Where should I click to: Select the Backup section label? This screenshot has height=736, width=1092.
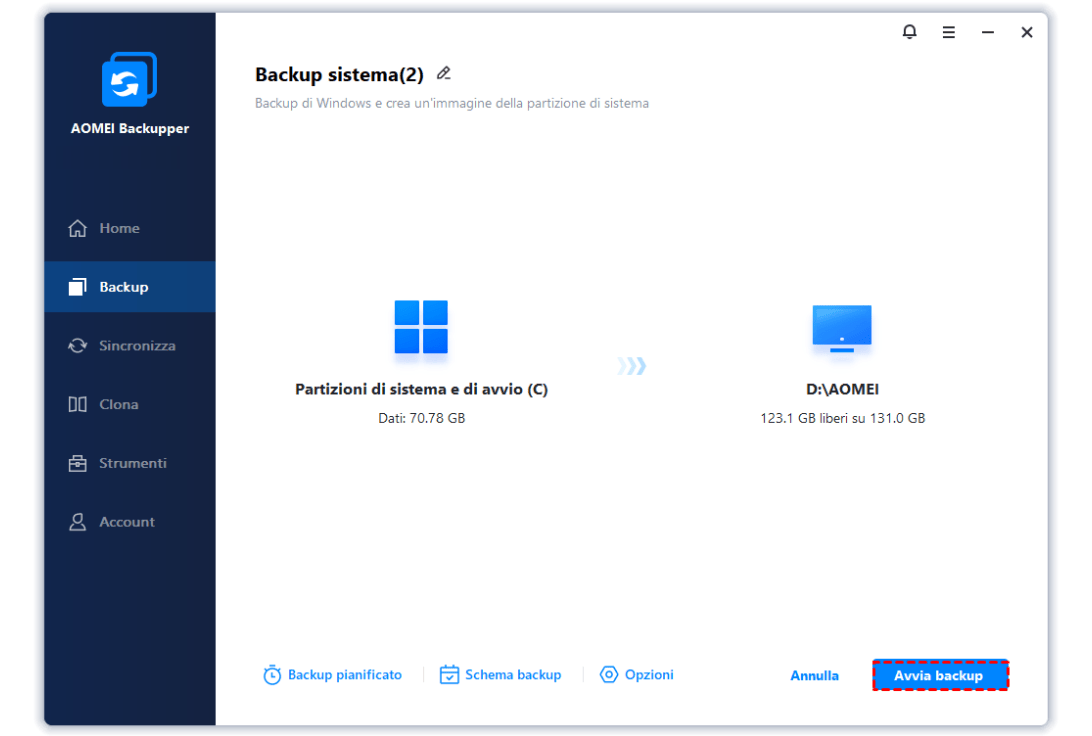point(123,287)
